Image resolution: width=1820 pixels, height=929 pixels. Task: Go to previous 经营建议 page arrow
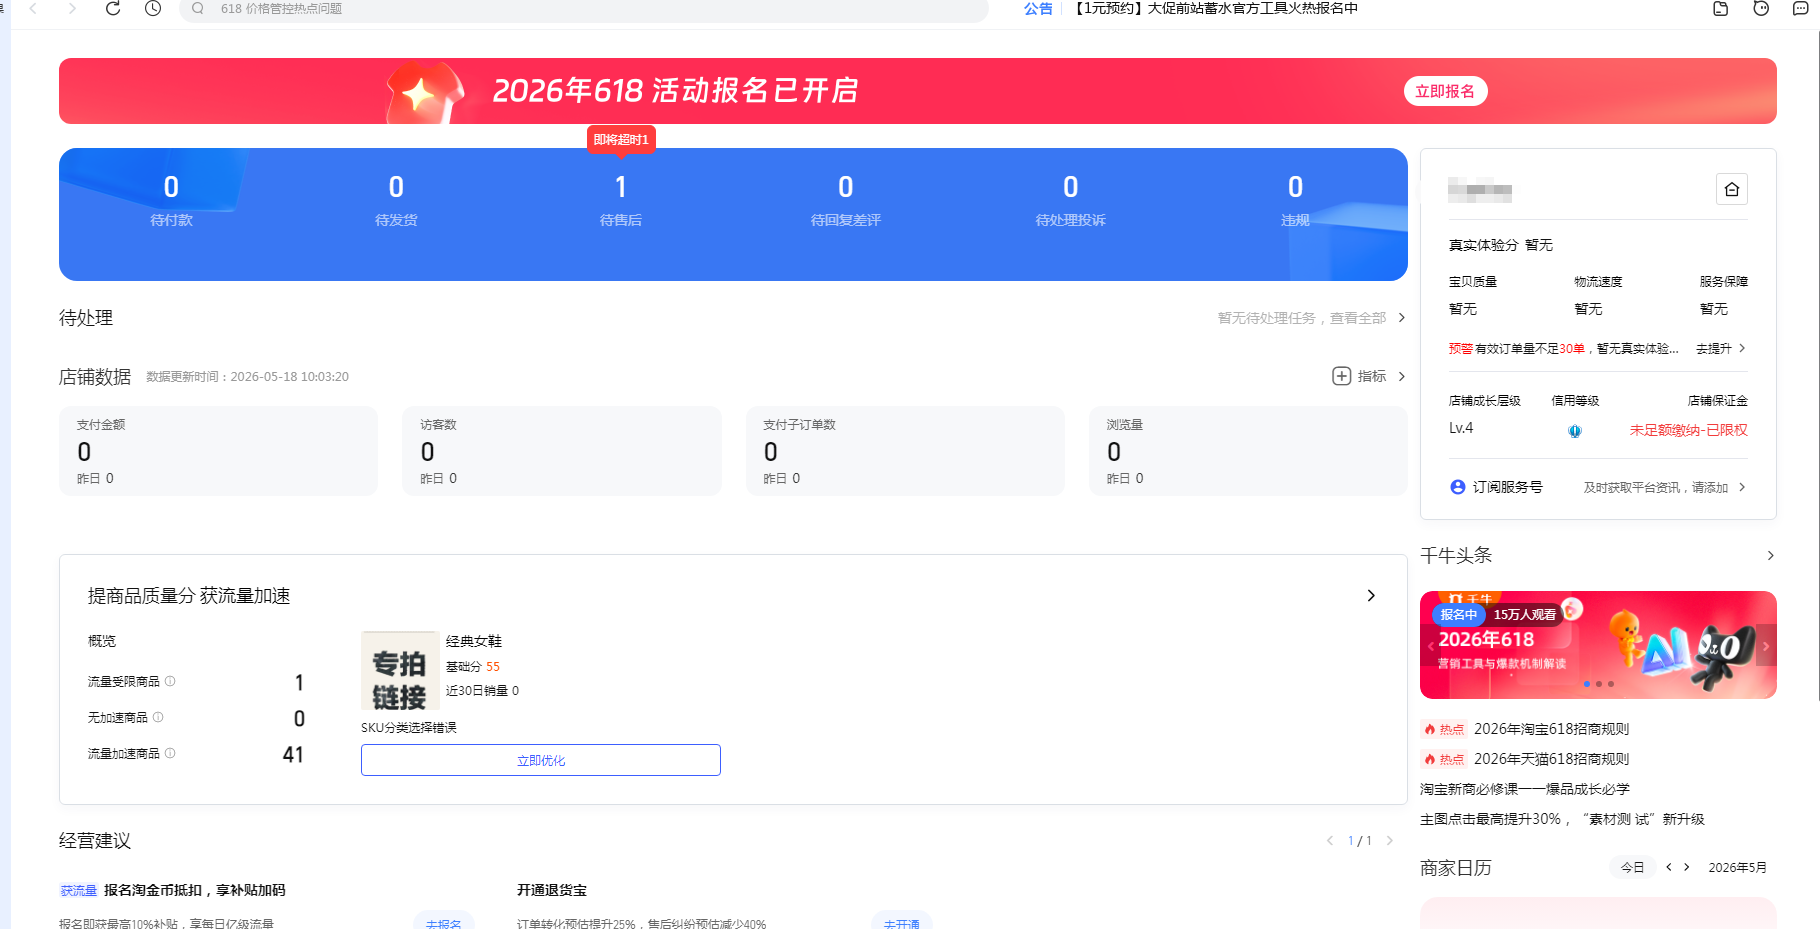click(1329, 840)
